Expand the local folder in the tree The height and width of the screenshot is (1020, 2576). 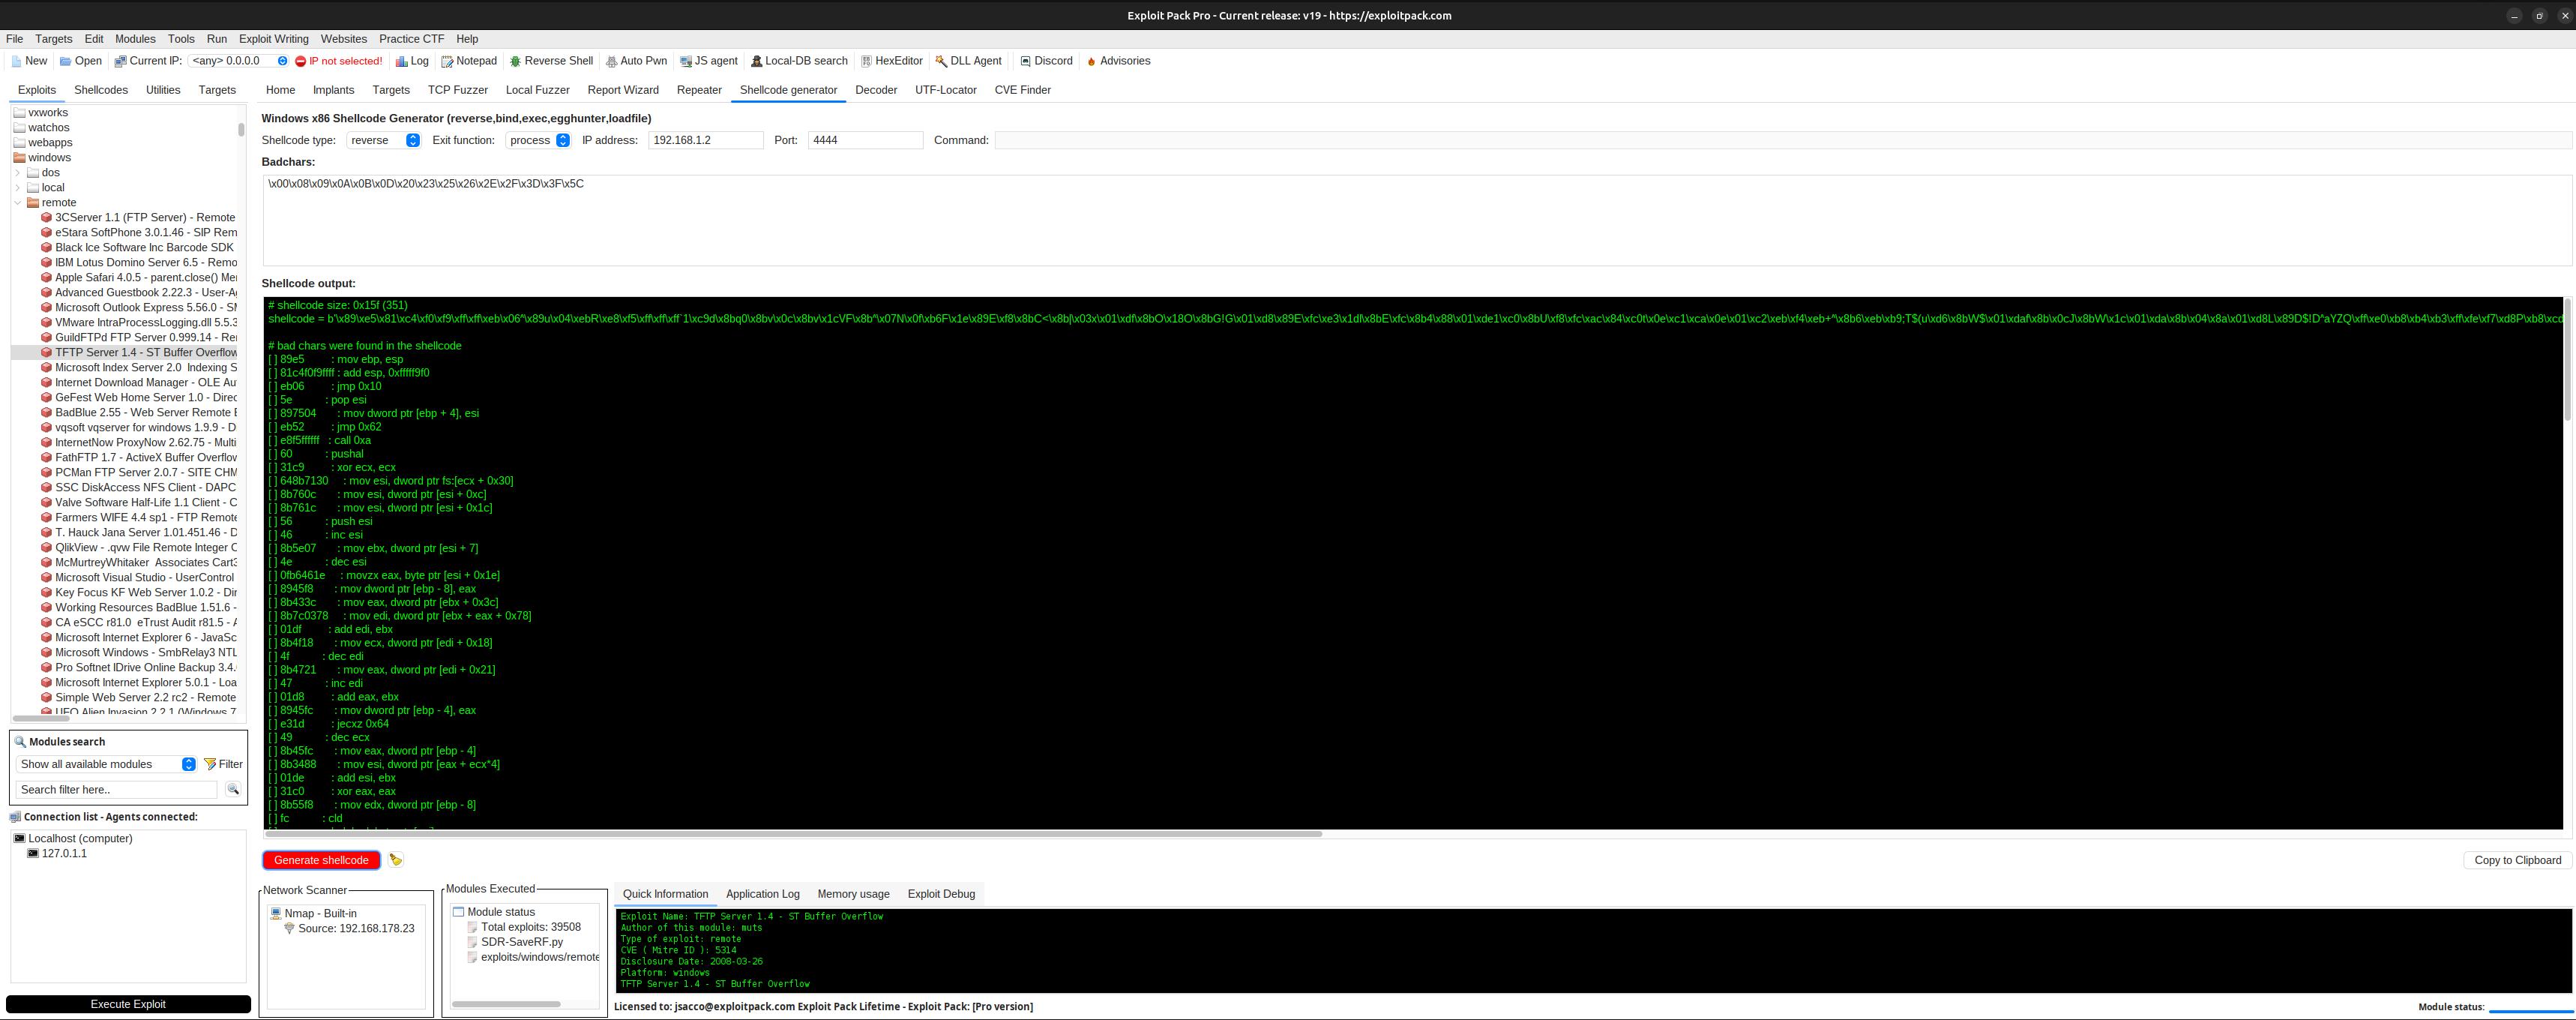17,188
